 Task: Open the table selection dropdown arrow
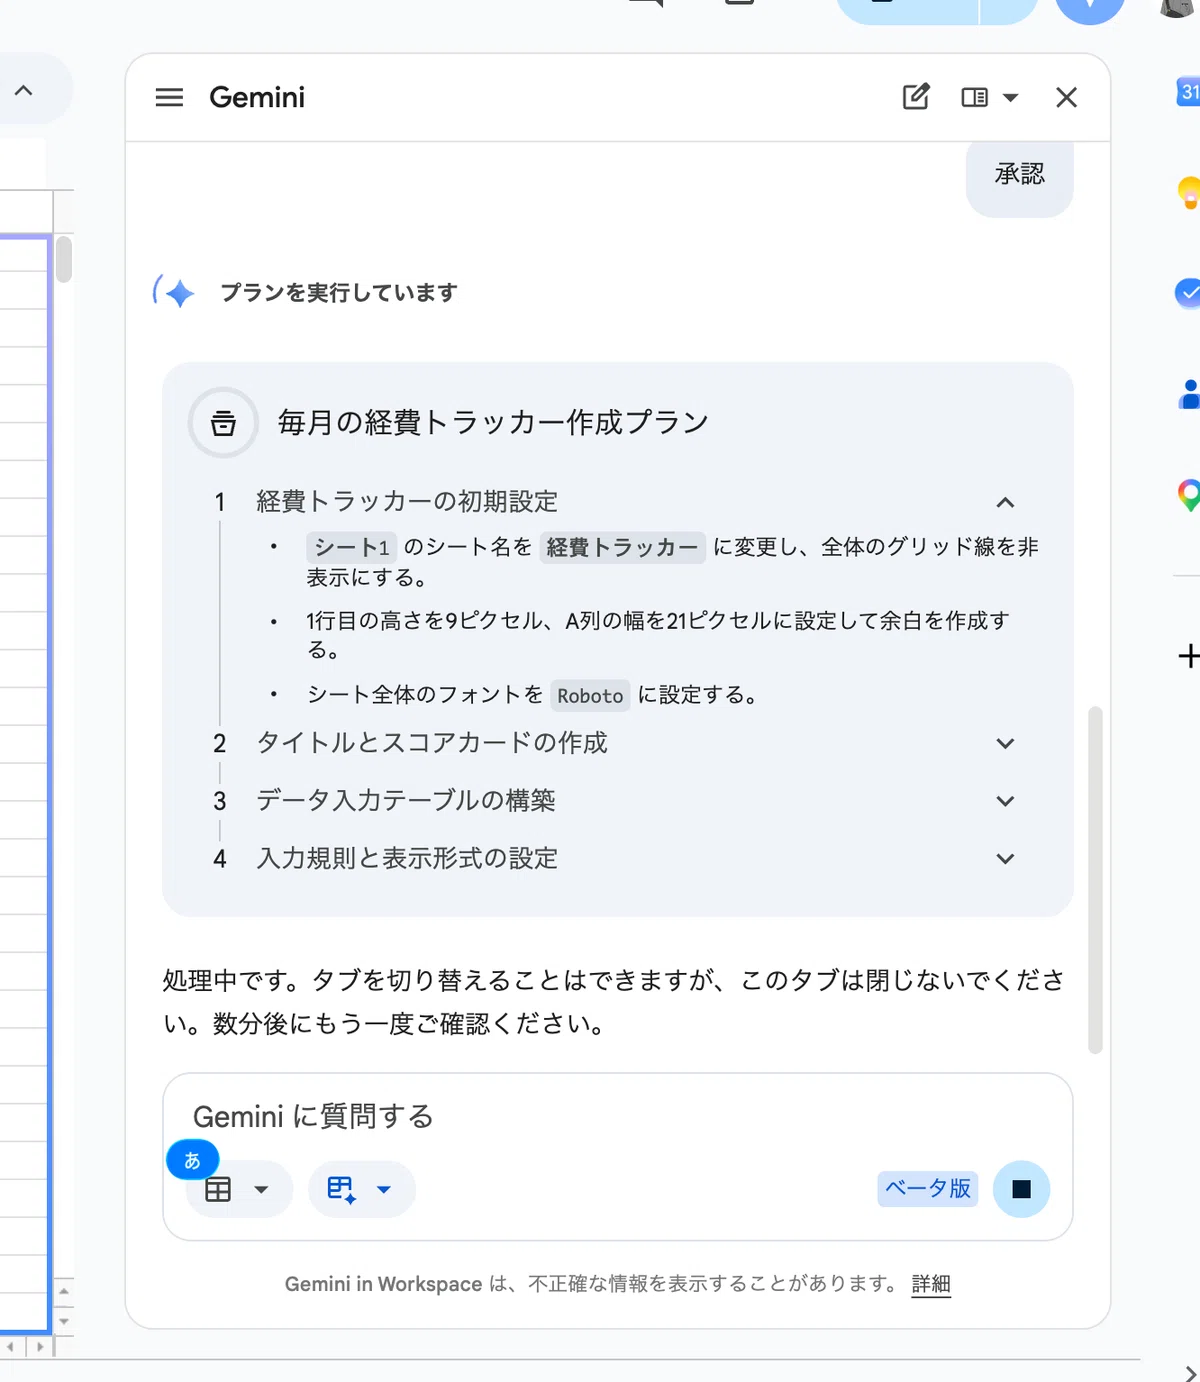(261, 1190)
